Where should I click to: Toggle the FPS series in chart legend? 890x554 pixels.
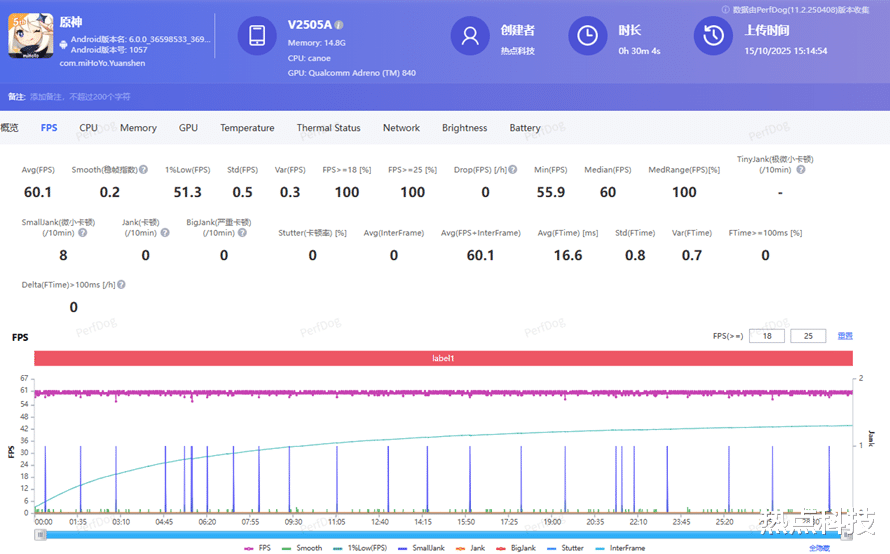(257, 548)
